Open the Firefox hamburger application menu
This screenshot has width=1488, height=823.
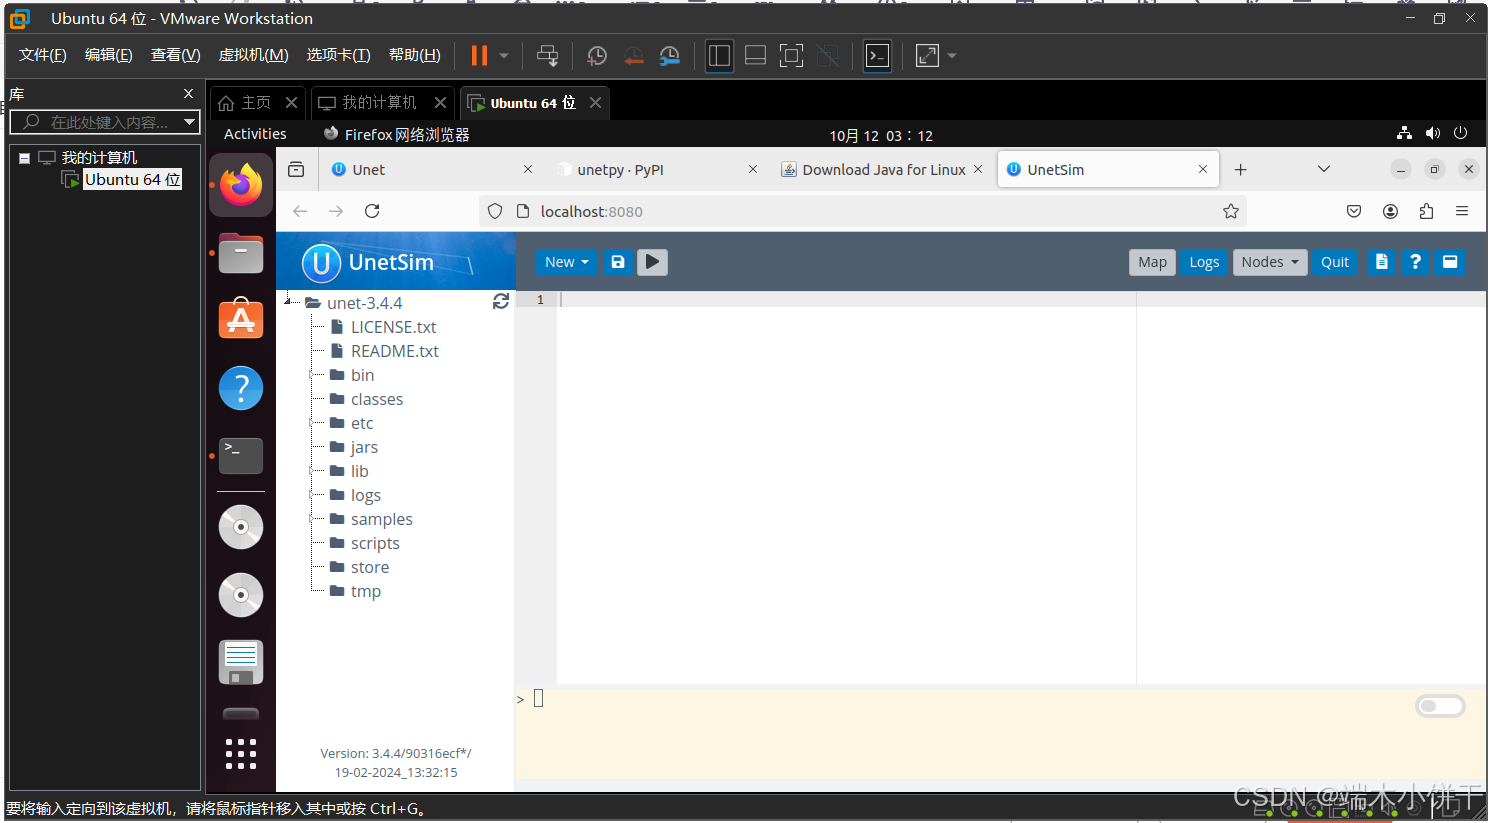(x=1462, y=211)
